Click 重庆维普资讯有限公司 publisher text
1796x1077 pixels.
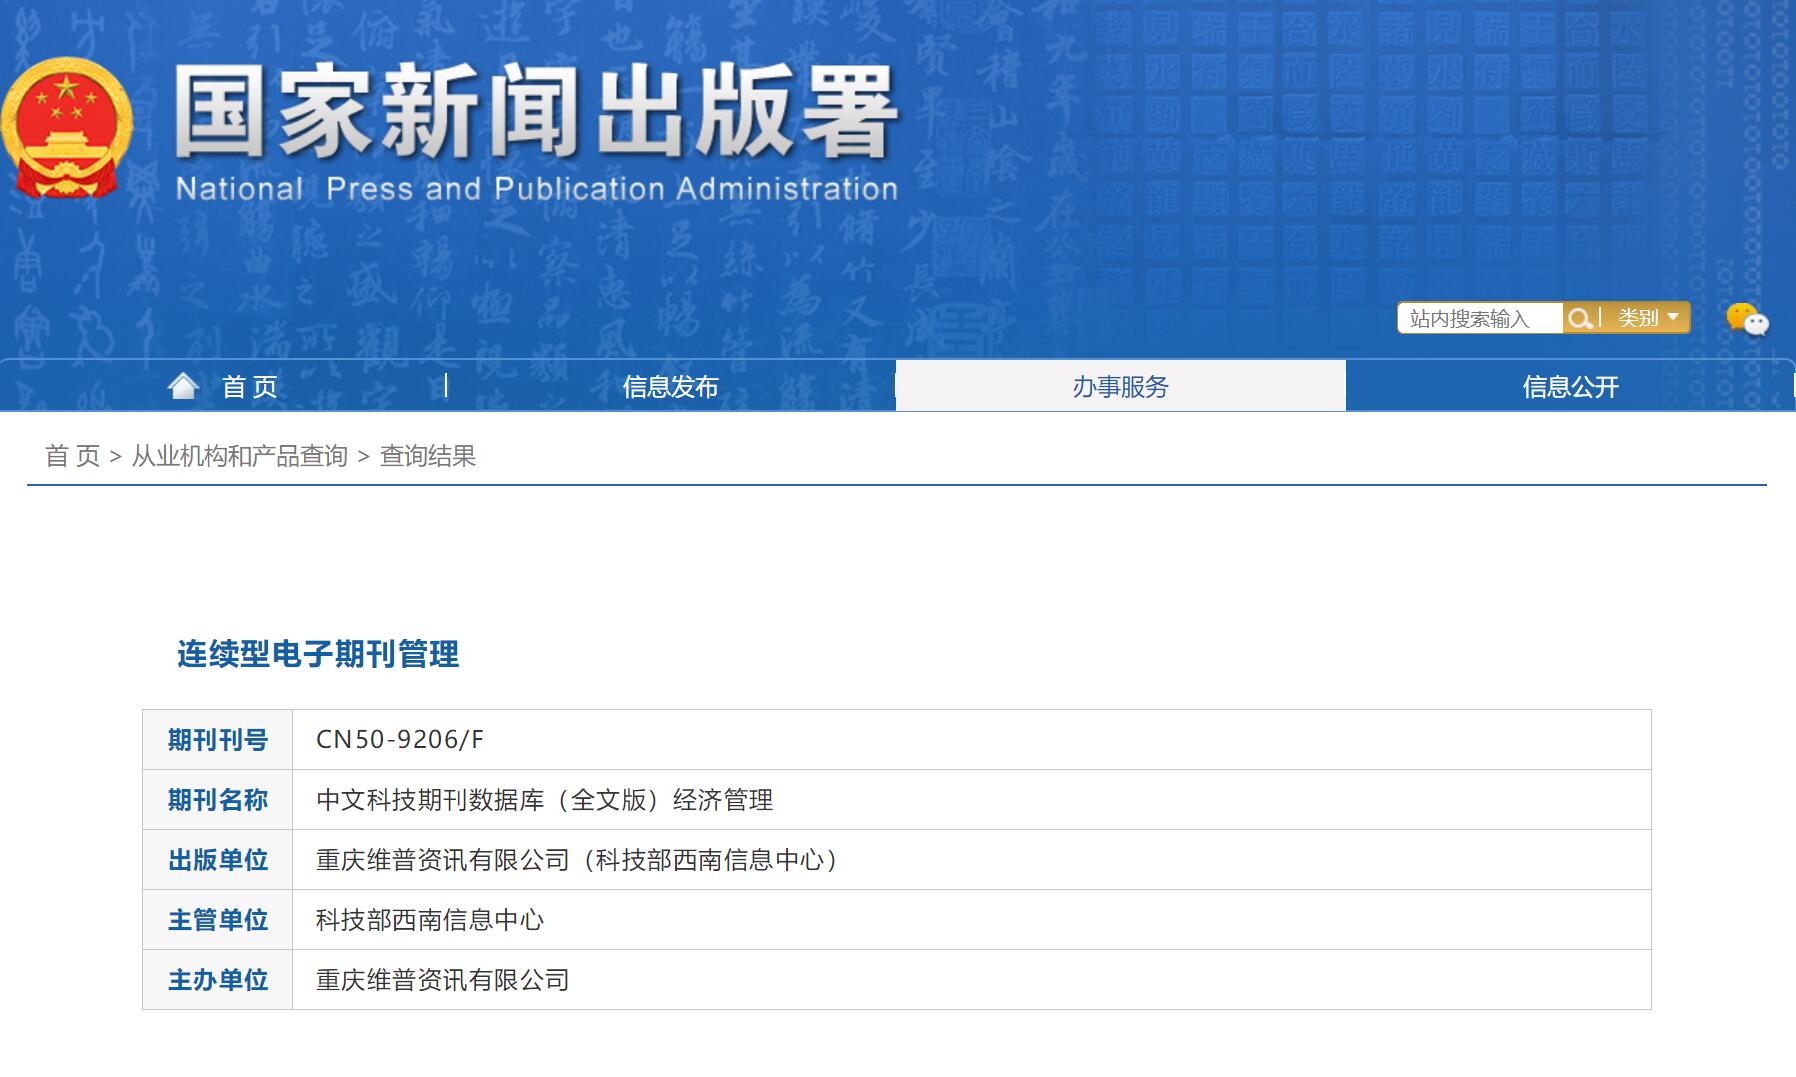(440, 979)
